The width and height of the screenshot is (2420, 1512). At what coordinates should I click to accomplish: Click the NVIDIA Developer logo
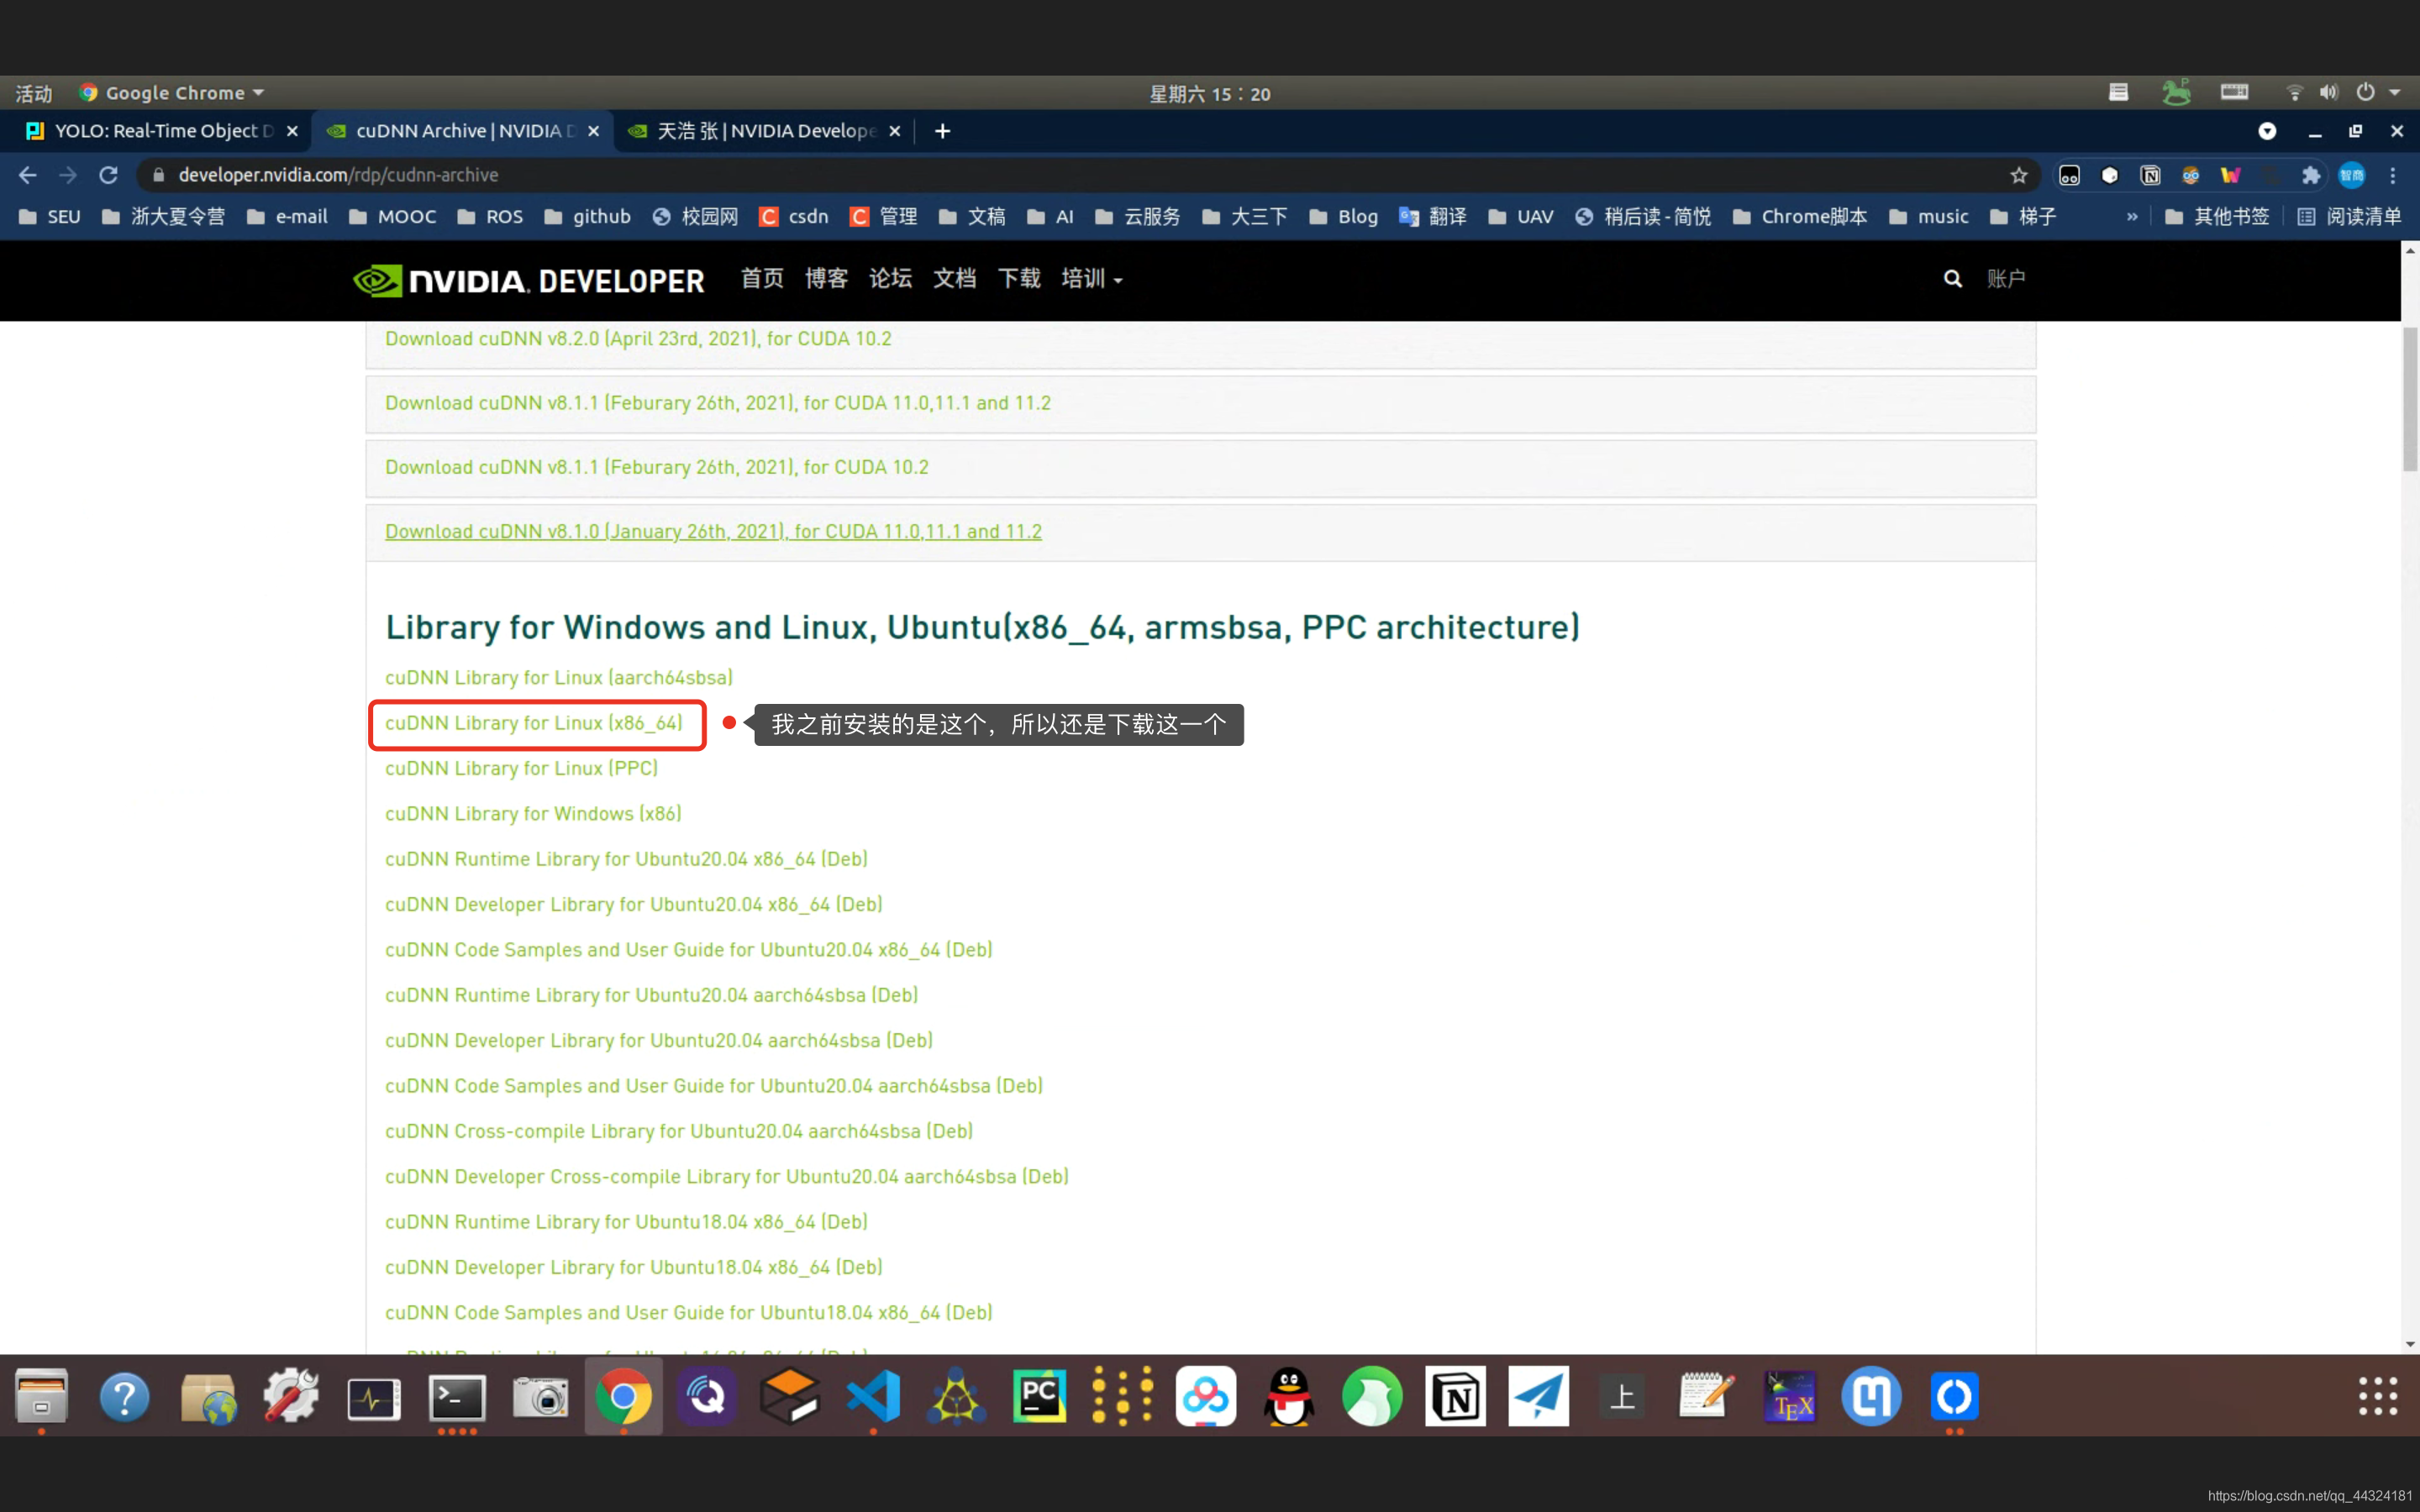pos(528,280)
